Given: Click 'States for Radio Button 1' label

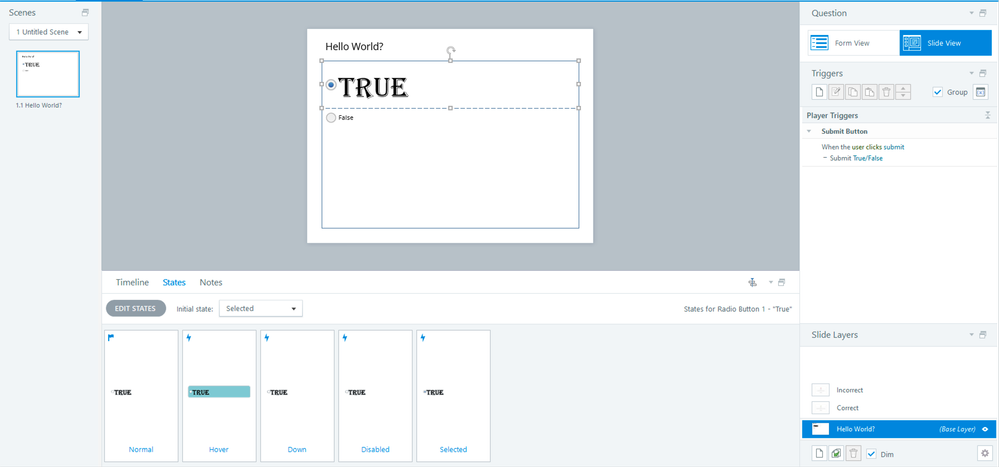Looking at the screenshot, I should (x=738, y=308).
